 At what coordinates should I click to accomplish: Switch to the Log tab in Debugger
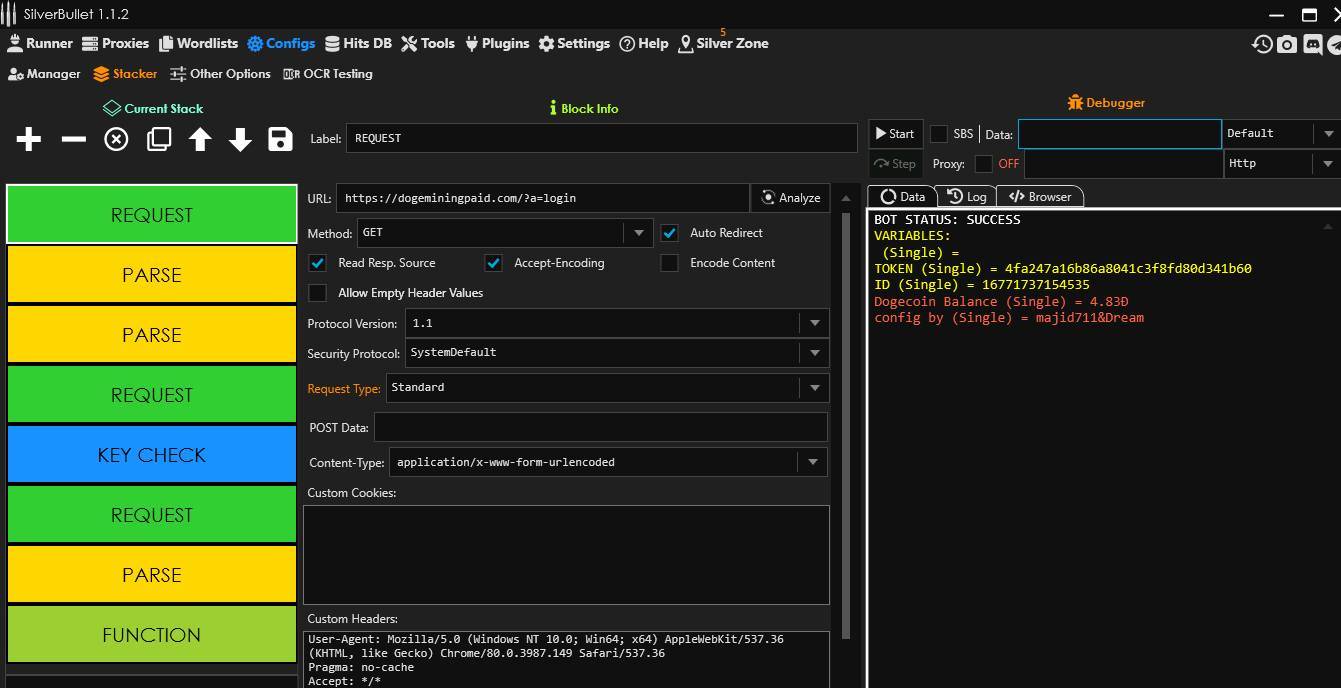pos(967,197)
